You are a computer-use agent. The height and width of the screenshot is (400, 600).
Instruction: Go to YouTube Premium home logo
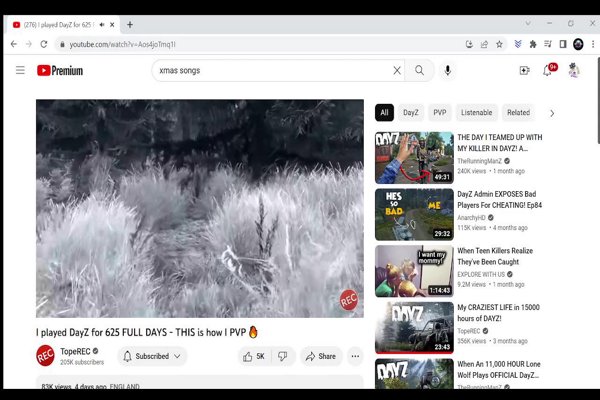[x=60, y=70]
